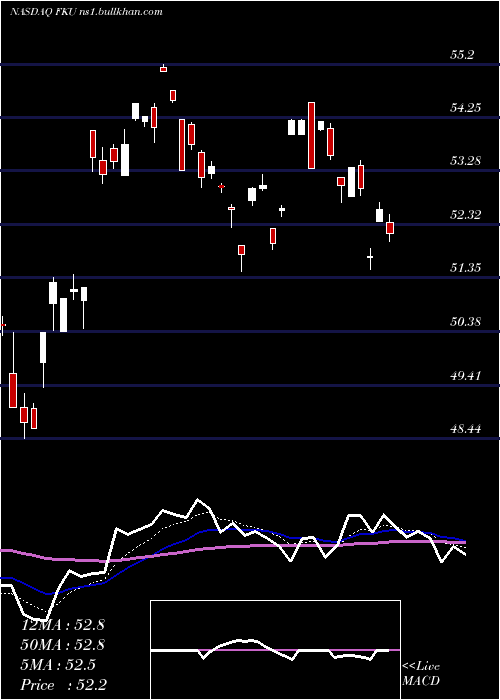
Task: Click inside the MACD inset chart panel
Action: (275, 650)
